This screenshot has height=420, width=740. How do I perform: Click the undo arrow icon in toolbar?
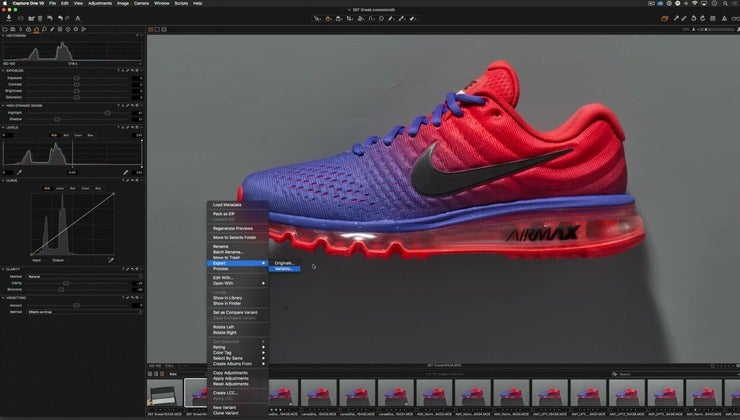60,18
